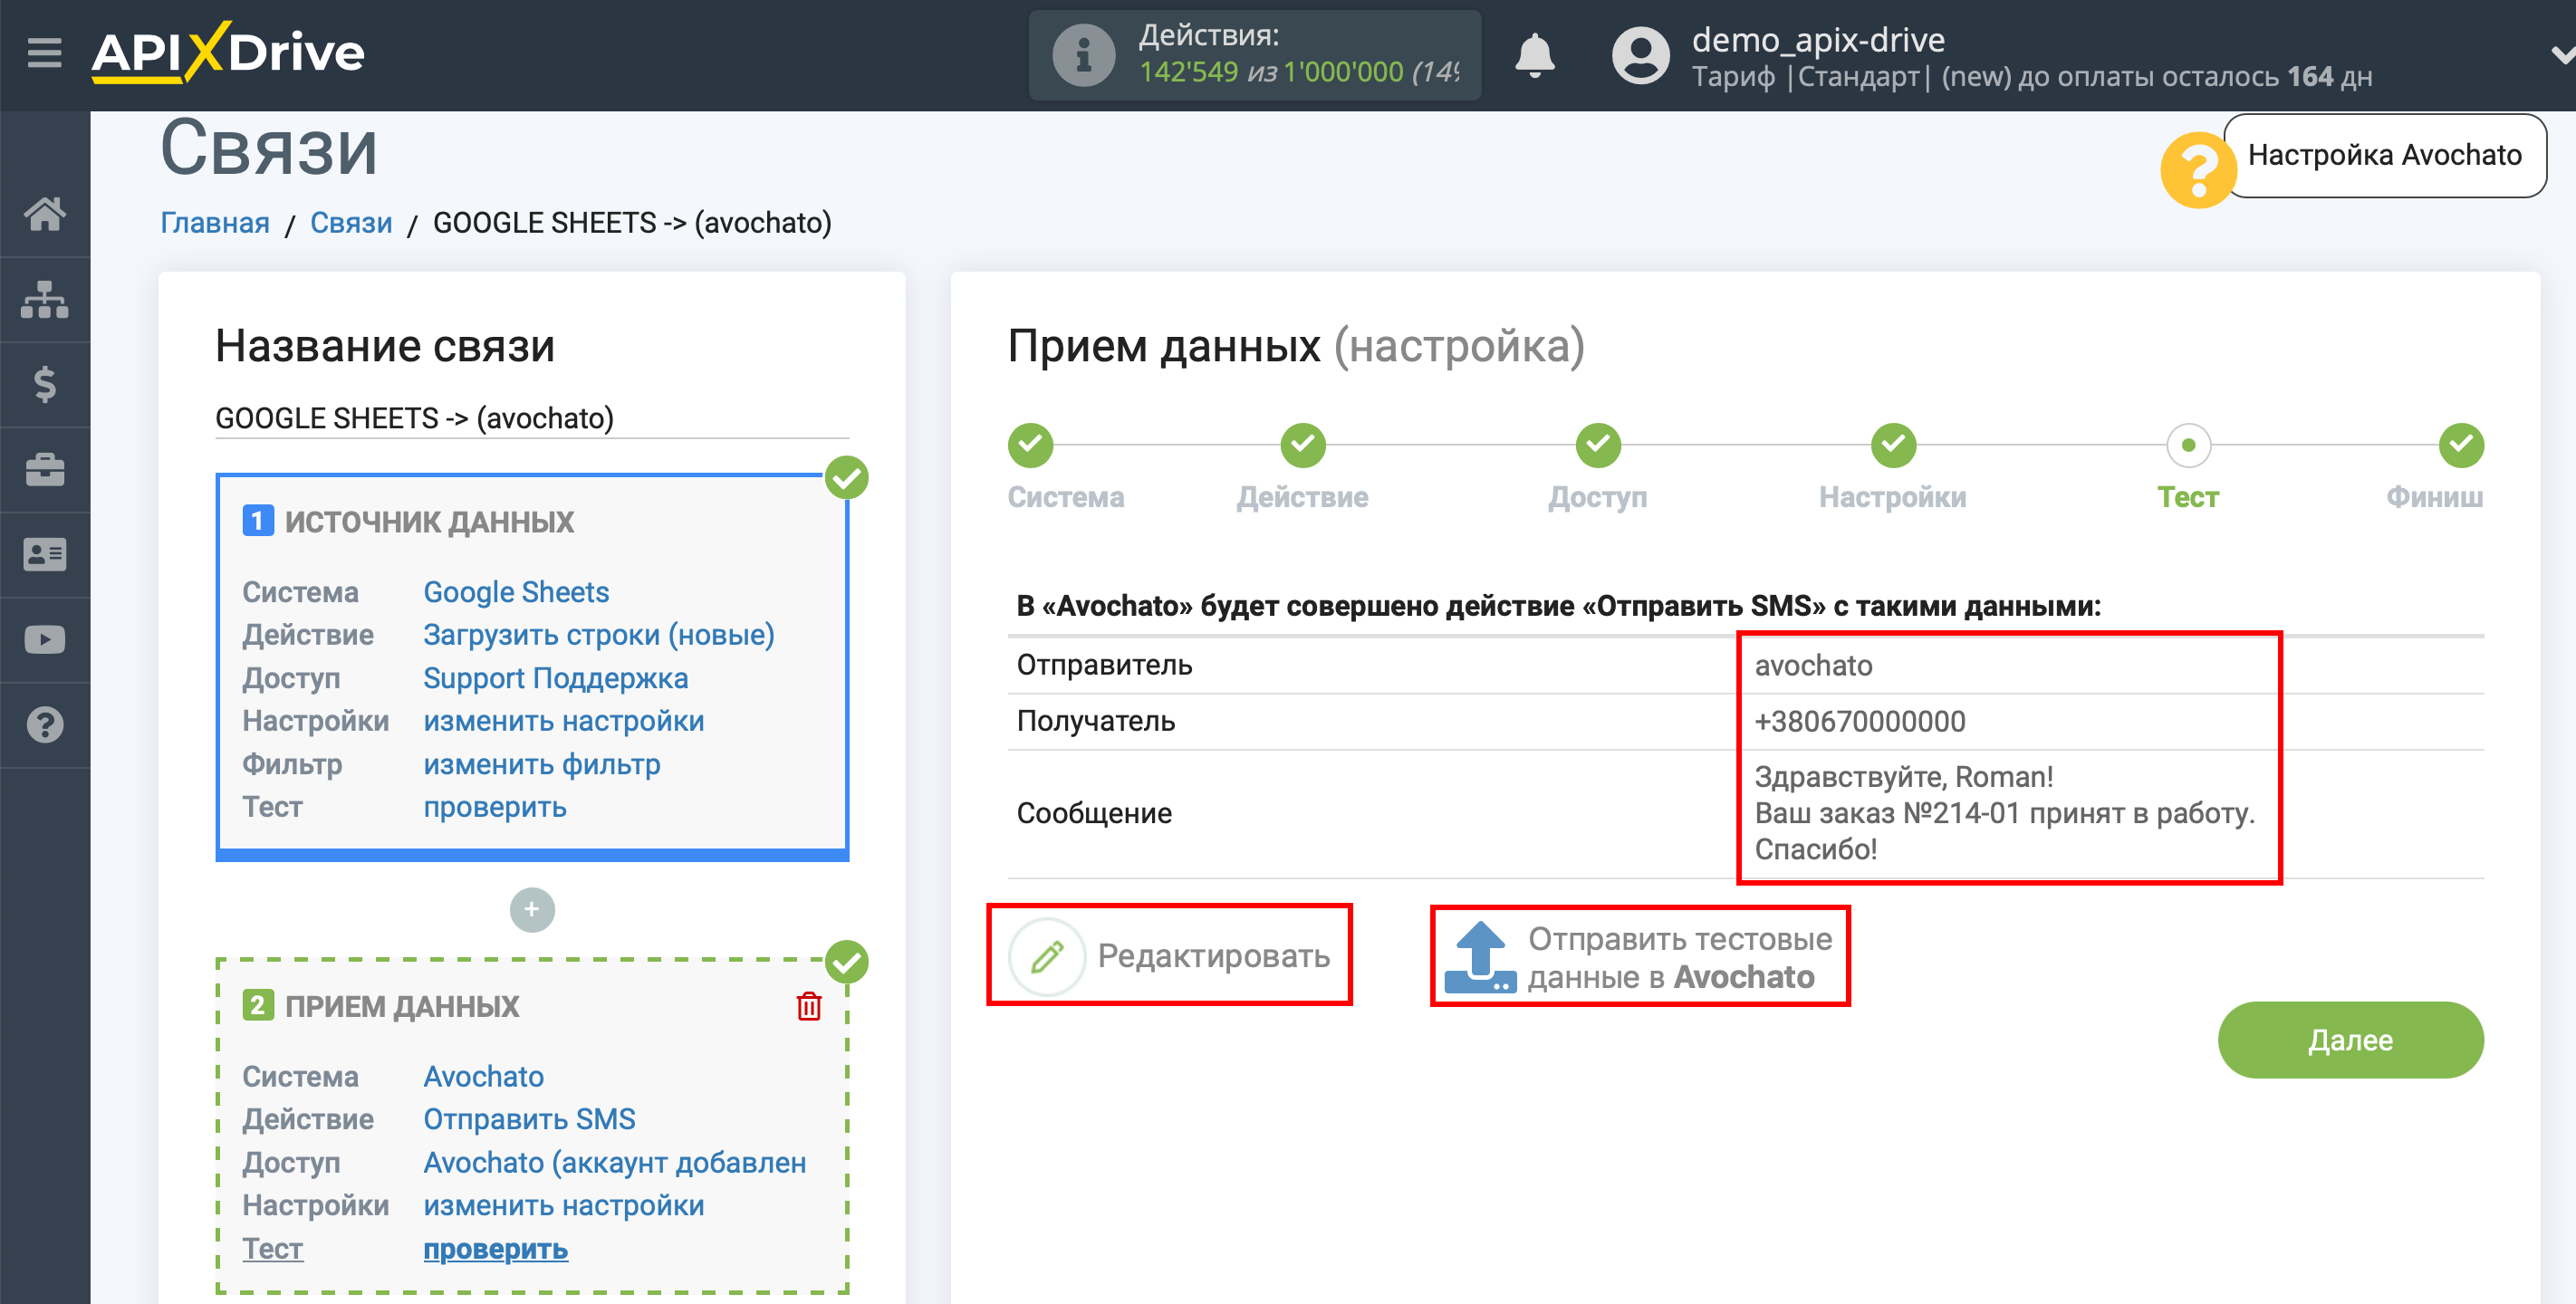Select sender value avochato
The height and width of the screenshot is (1304, 2576).
click(1813, 665)
